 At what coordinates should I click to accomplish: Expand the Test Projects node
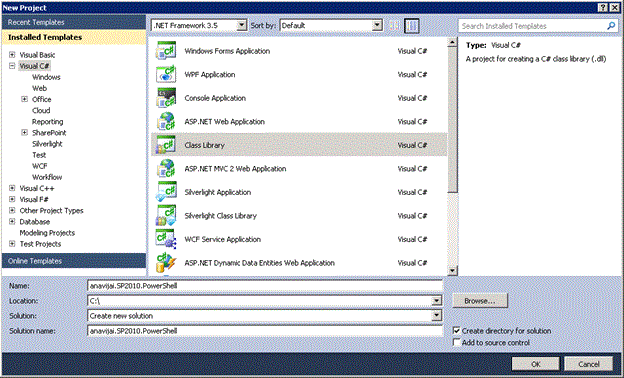(x=12, y=244)
